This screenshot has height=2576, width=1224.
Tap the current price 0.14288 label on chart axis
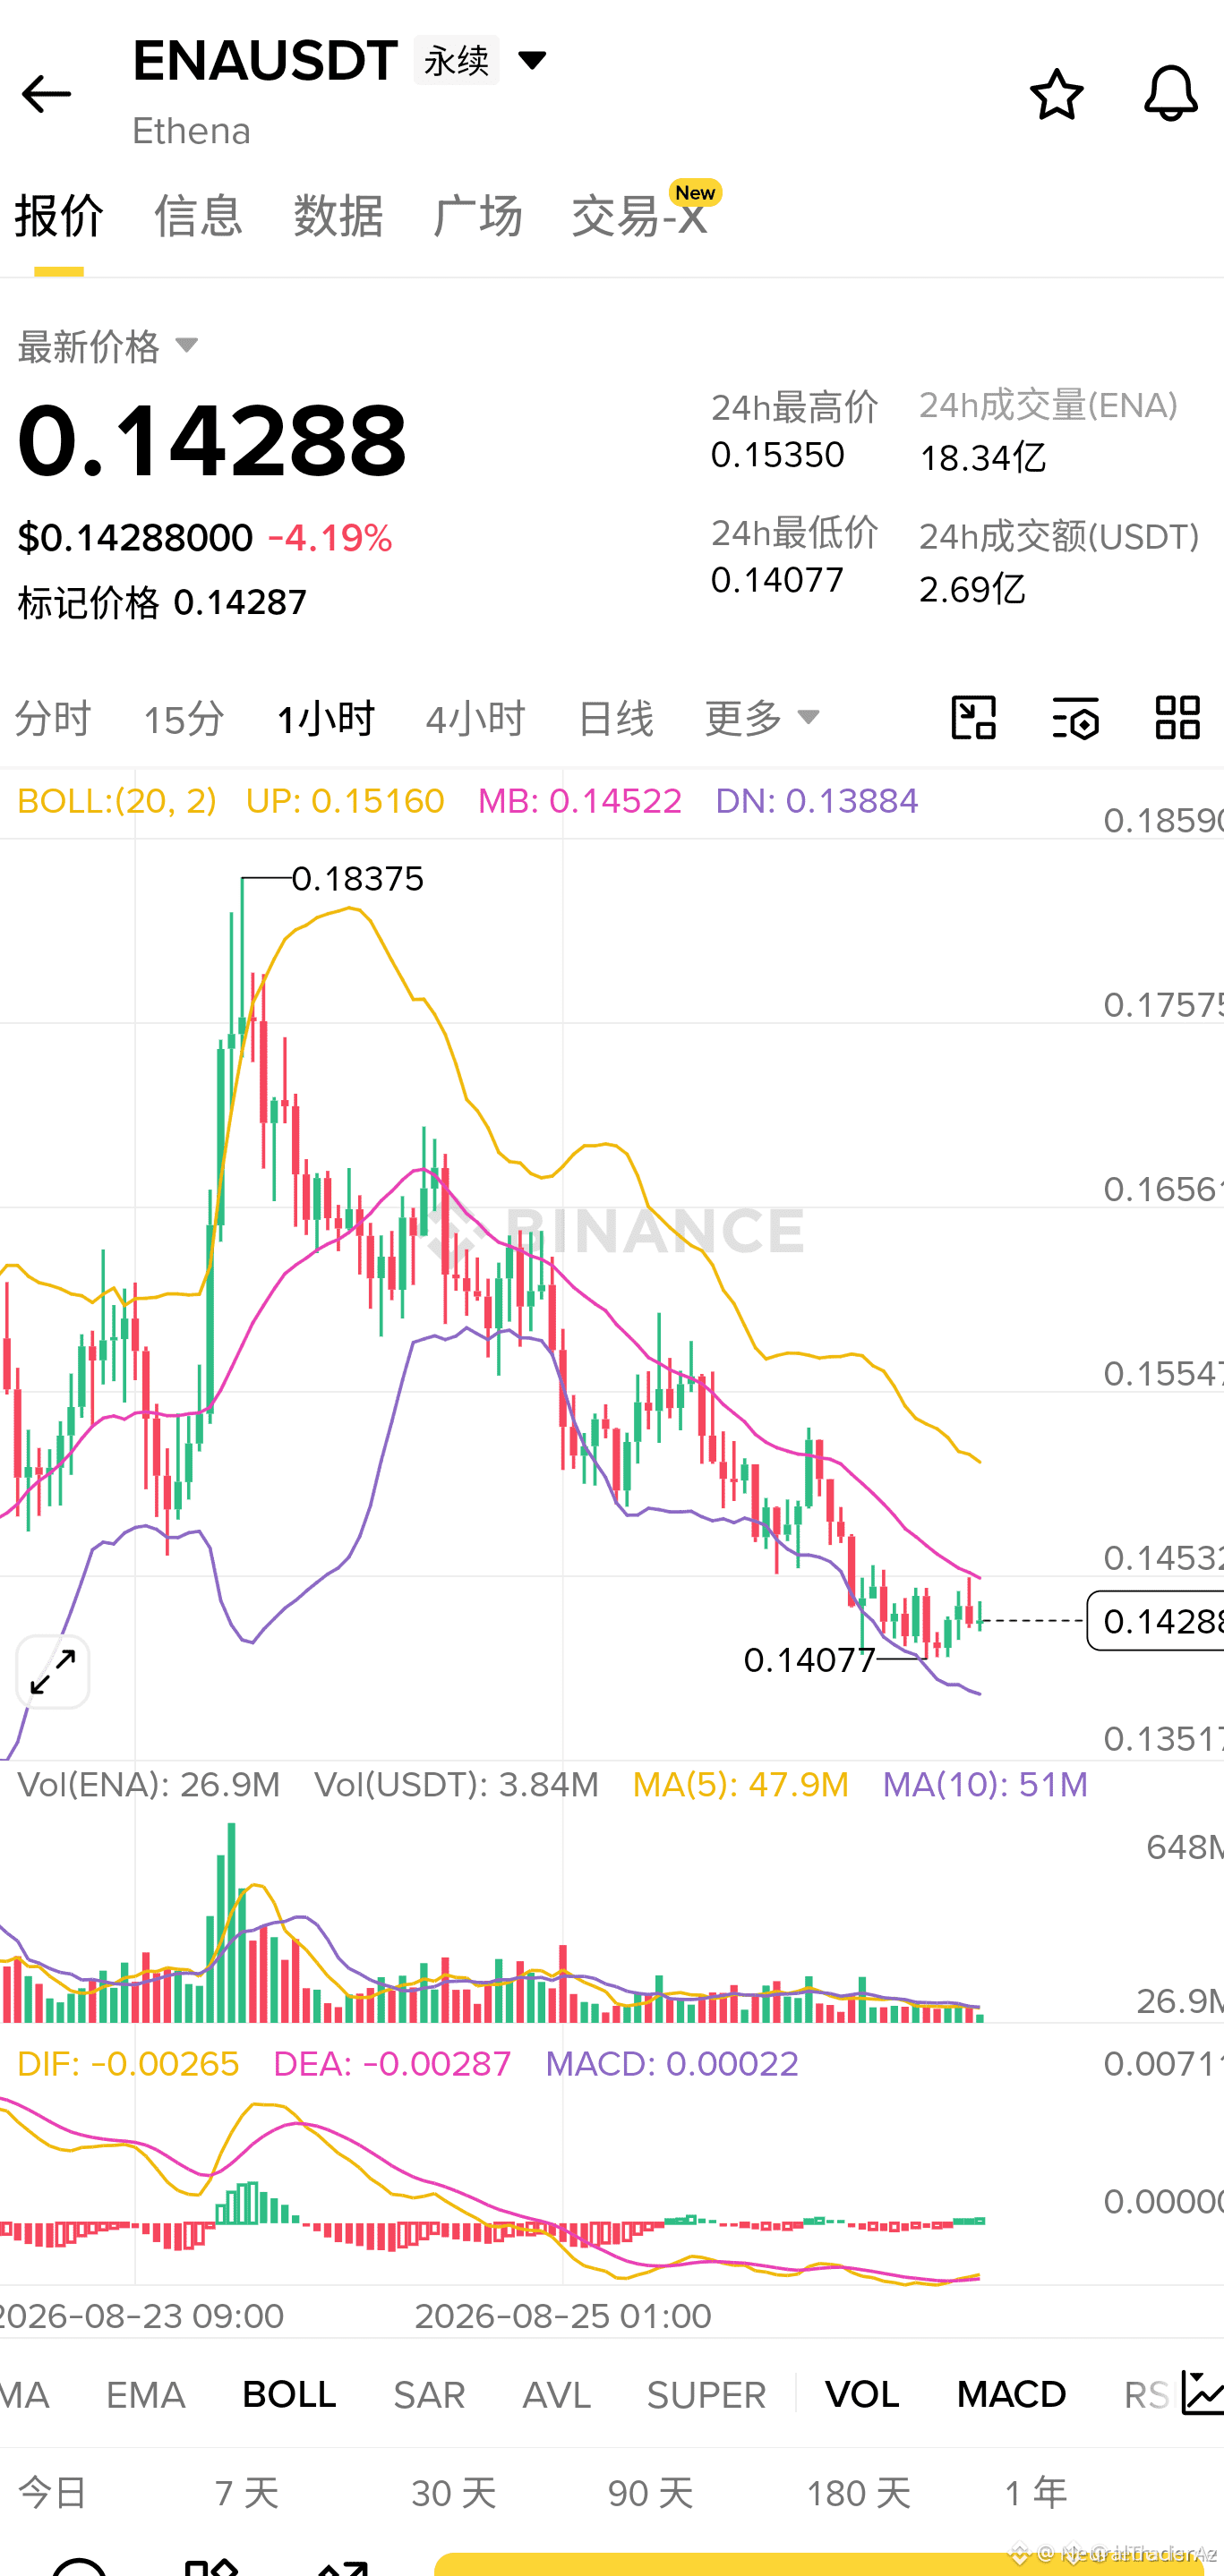[1156, 1621]
